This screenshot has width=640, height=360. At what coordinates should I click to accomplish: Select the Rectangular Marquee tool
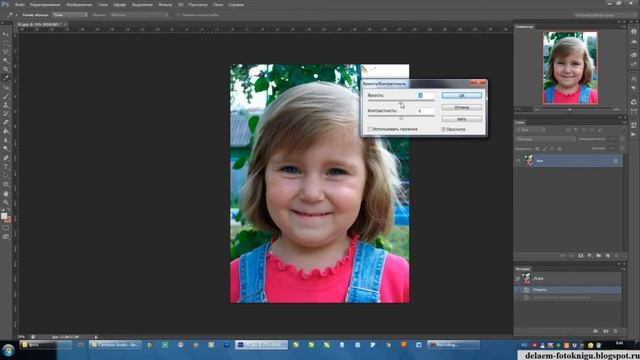(x=6, y=43)
